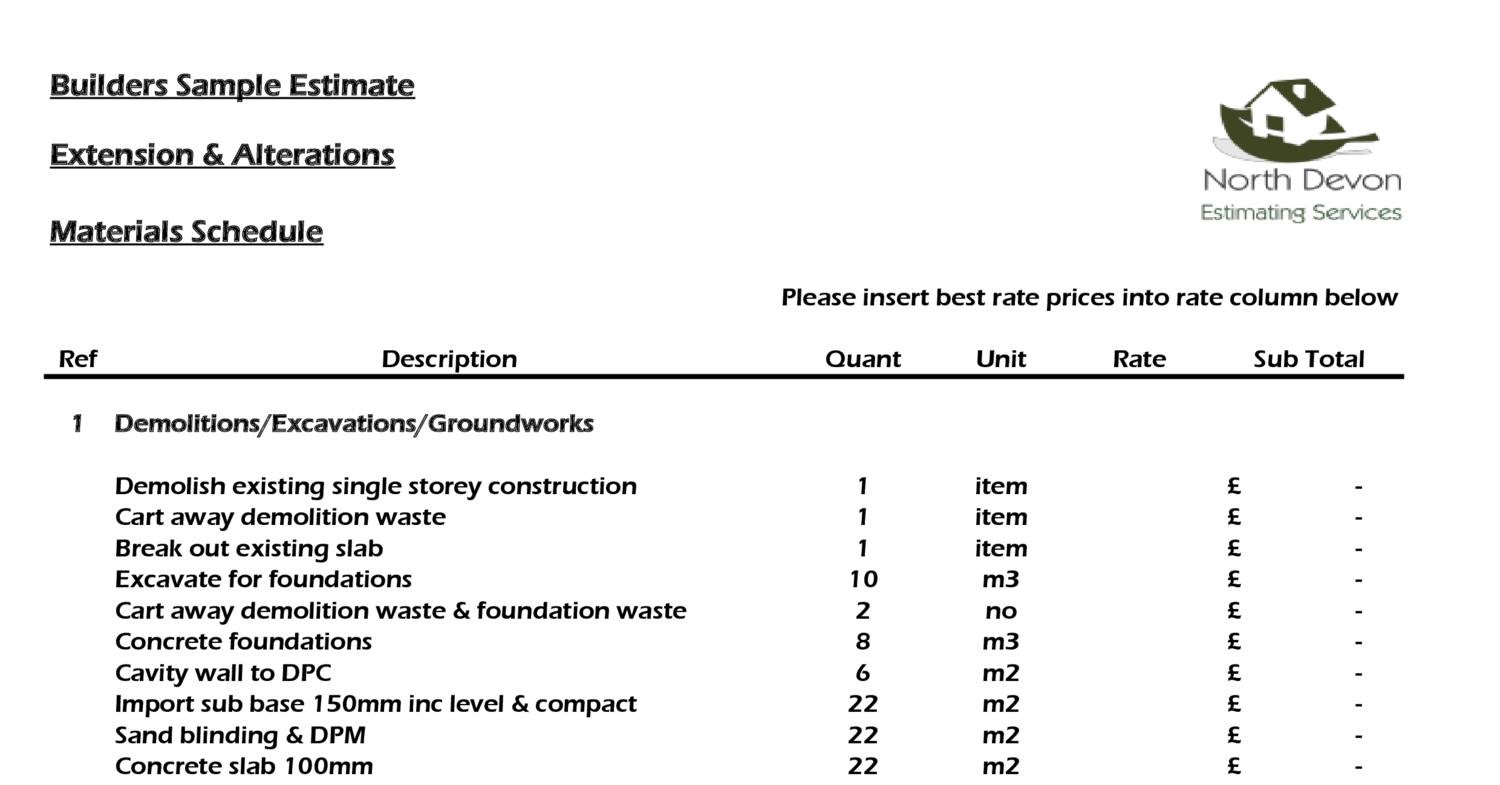Click the Quant column header
Screen dimensions: 1500x785
pyautogui.click(x=862, y=359)
